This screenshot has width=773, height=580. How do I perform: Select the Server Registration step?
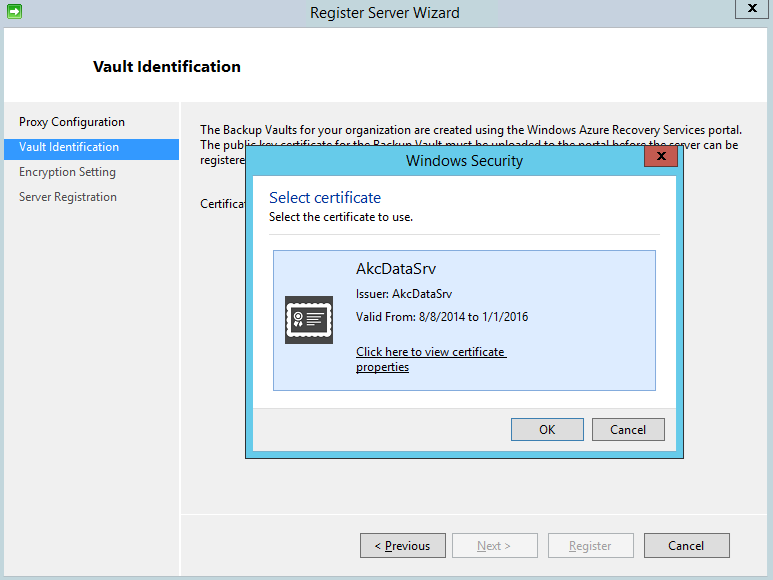pos(68,197)
